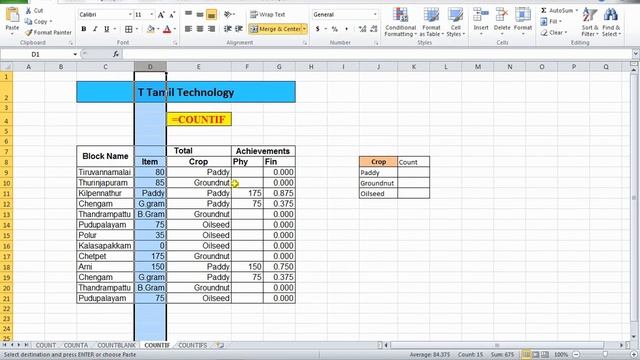Click Decrease Decimal icon
This screenshot has width=640, height=360.
click(x=373, y=29)
